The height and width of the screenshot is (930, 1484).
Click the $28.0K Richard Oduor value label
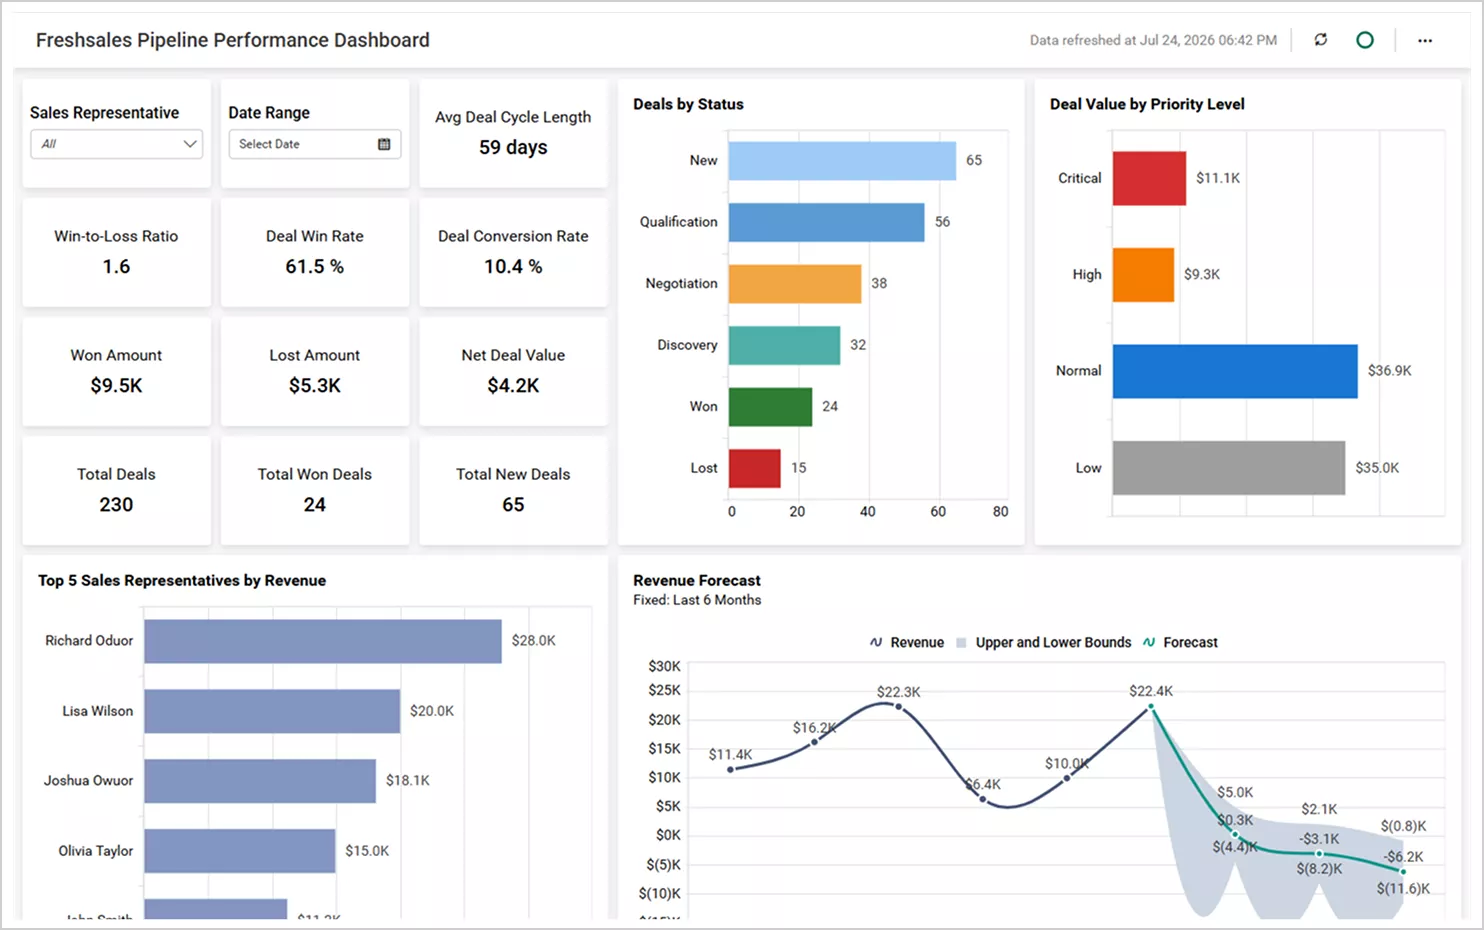click(534, 641)
